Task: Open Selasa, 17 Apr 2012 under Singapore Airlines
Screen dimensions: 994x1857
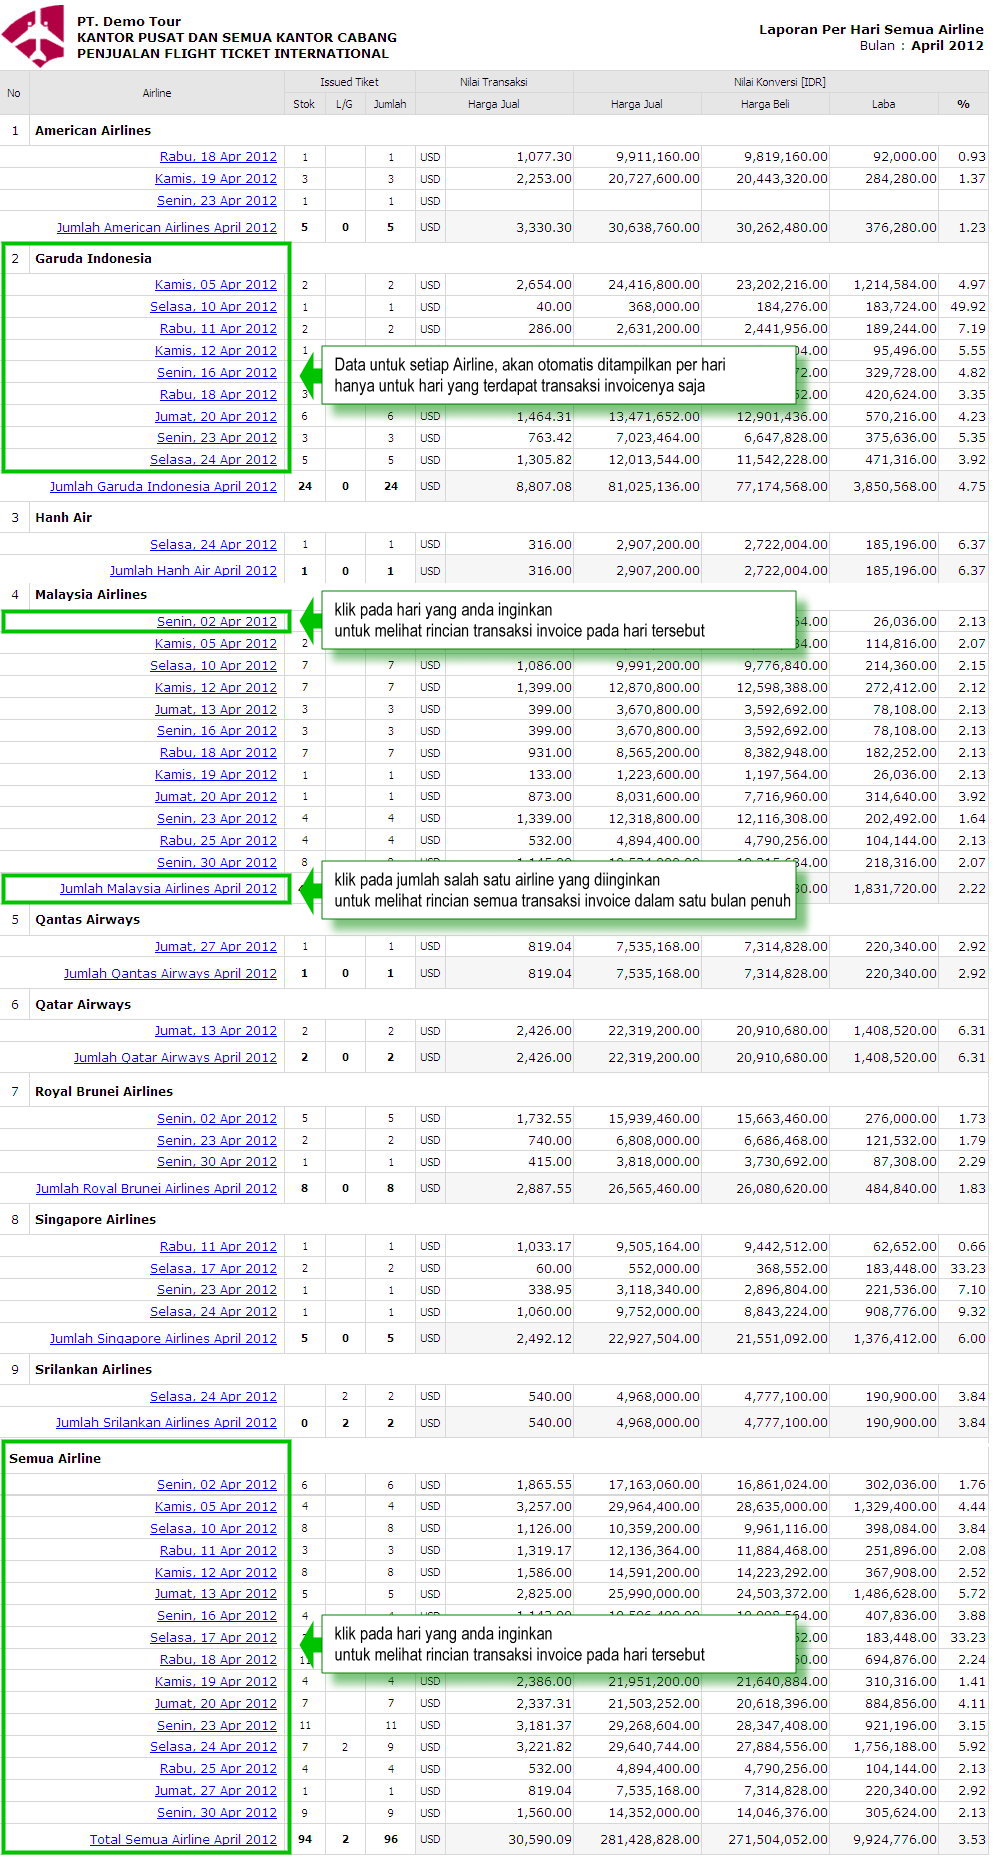Action: (x=213, y=1269)
